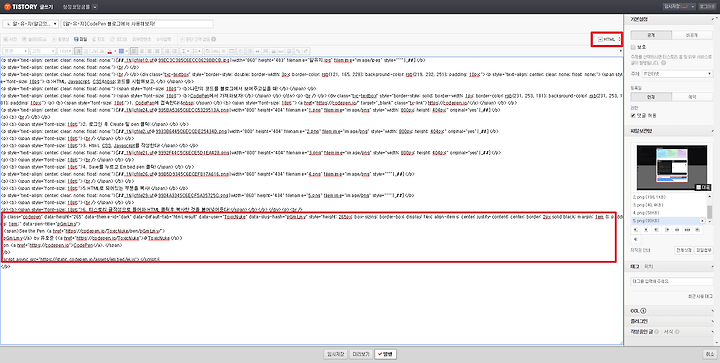Click the TISTORY logo
The image size is (720, 363).
(x=21, y=7)
